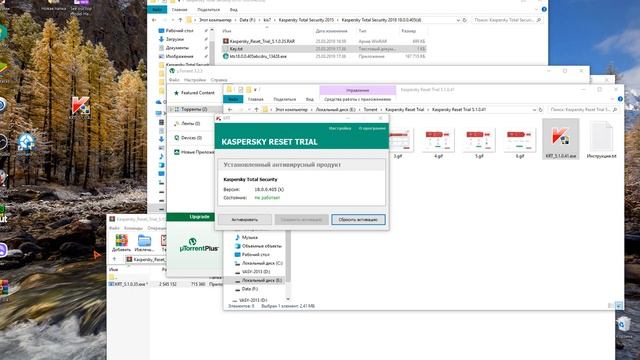Select Торренты (2) in uTorrent sidebar
Screen dimensions: 640x360
click(194, 109)
